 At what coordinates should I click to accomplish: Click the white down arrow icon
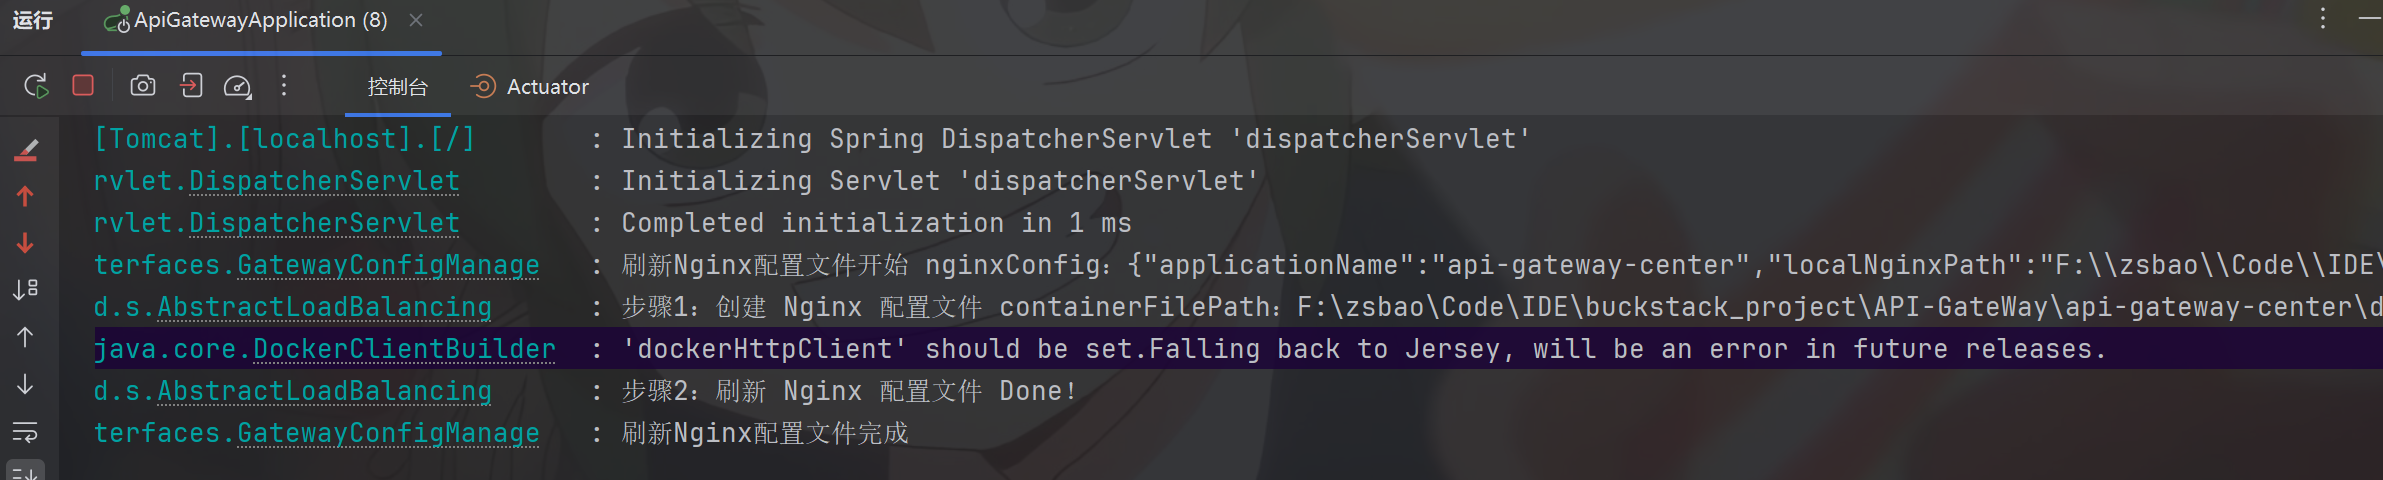coord(25,384)
